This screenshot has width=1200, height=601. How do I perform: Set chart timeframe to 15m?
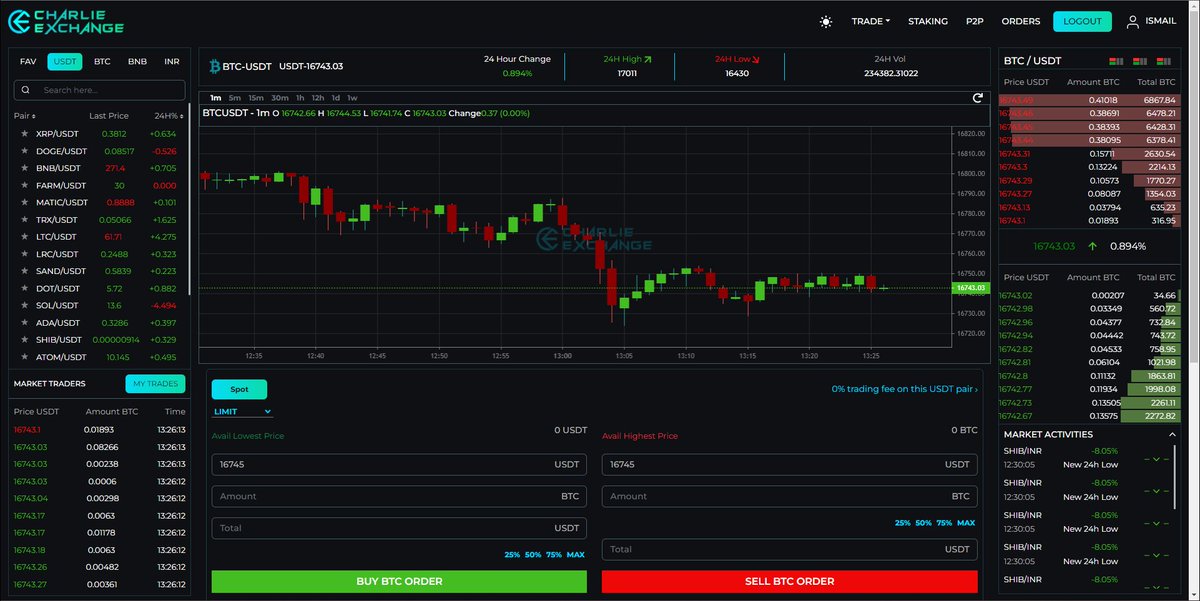click(256, 98)
